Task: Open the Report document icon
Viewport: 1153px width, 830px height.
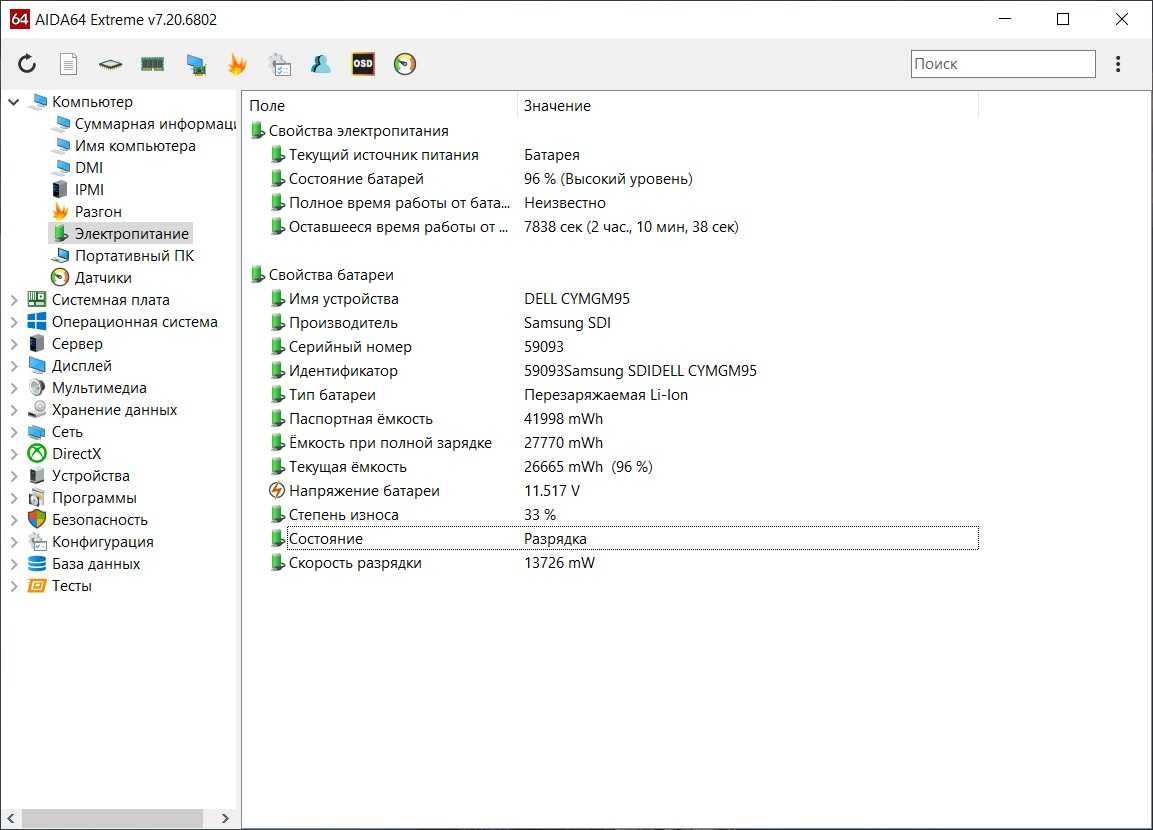Action: [x=68, y=64]
